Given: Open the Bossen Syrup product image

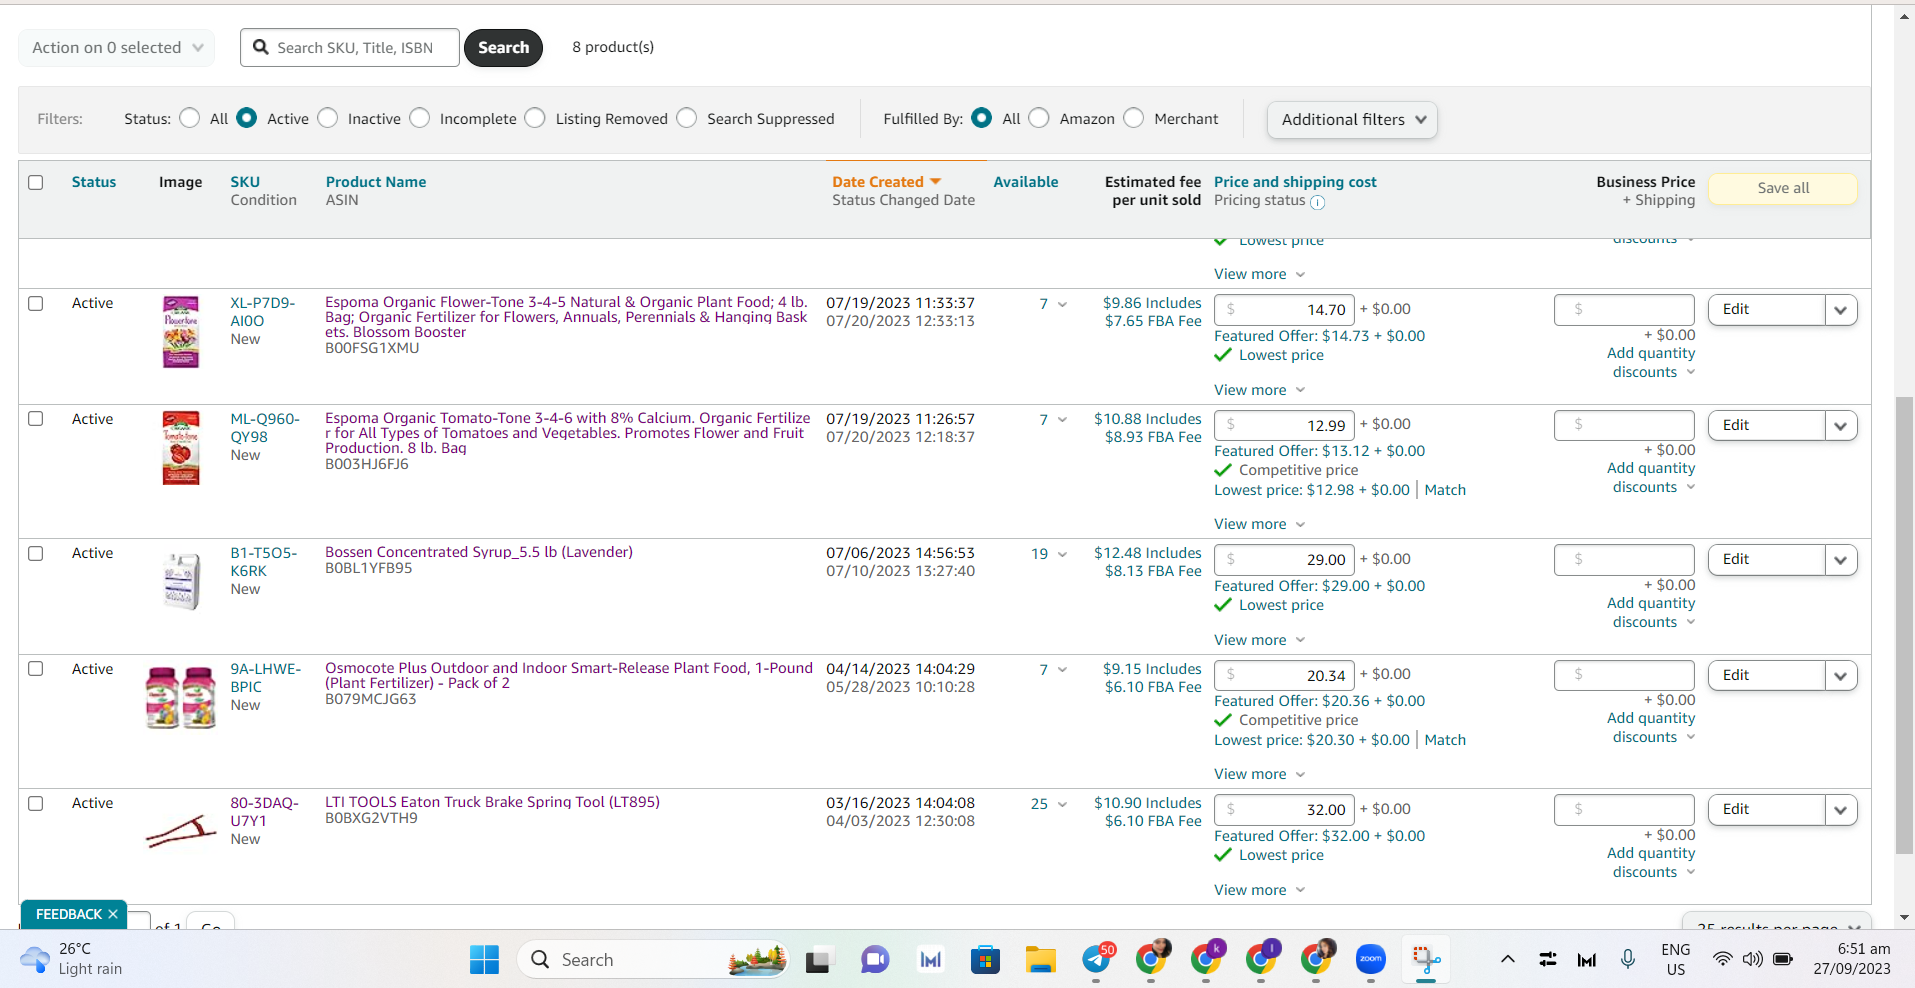Looking at the screenshot, I should pos(181,581).
